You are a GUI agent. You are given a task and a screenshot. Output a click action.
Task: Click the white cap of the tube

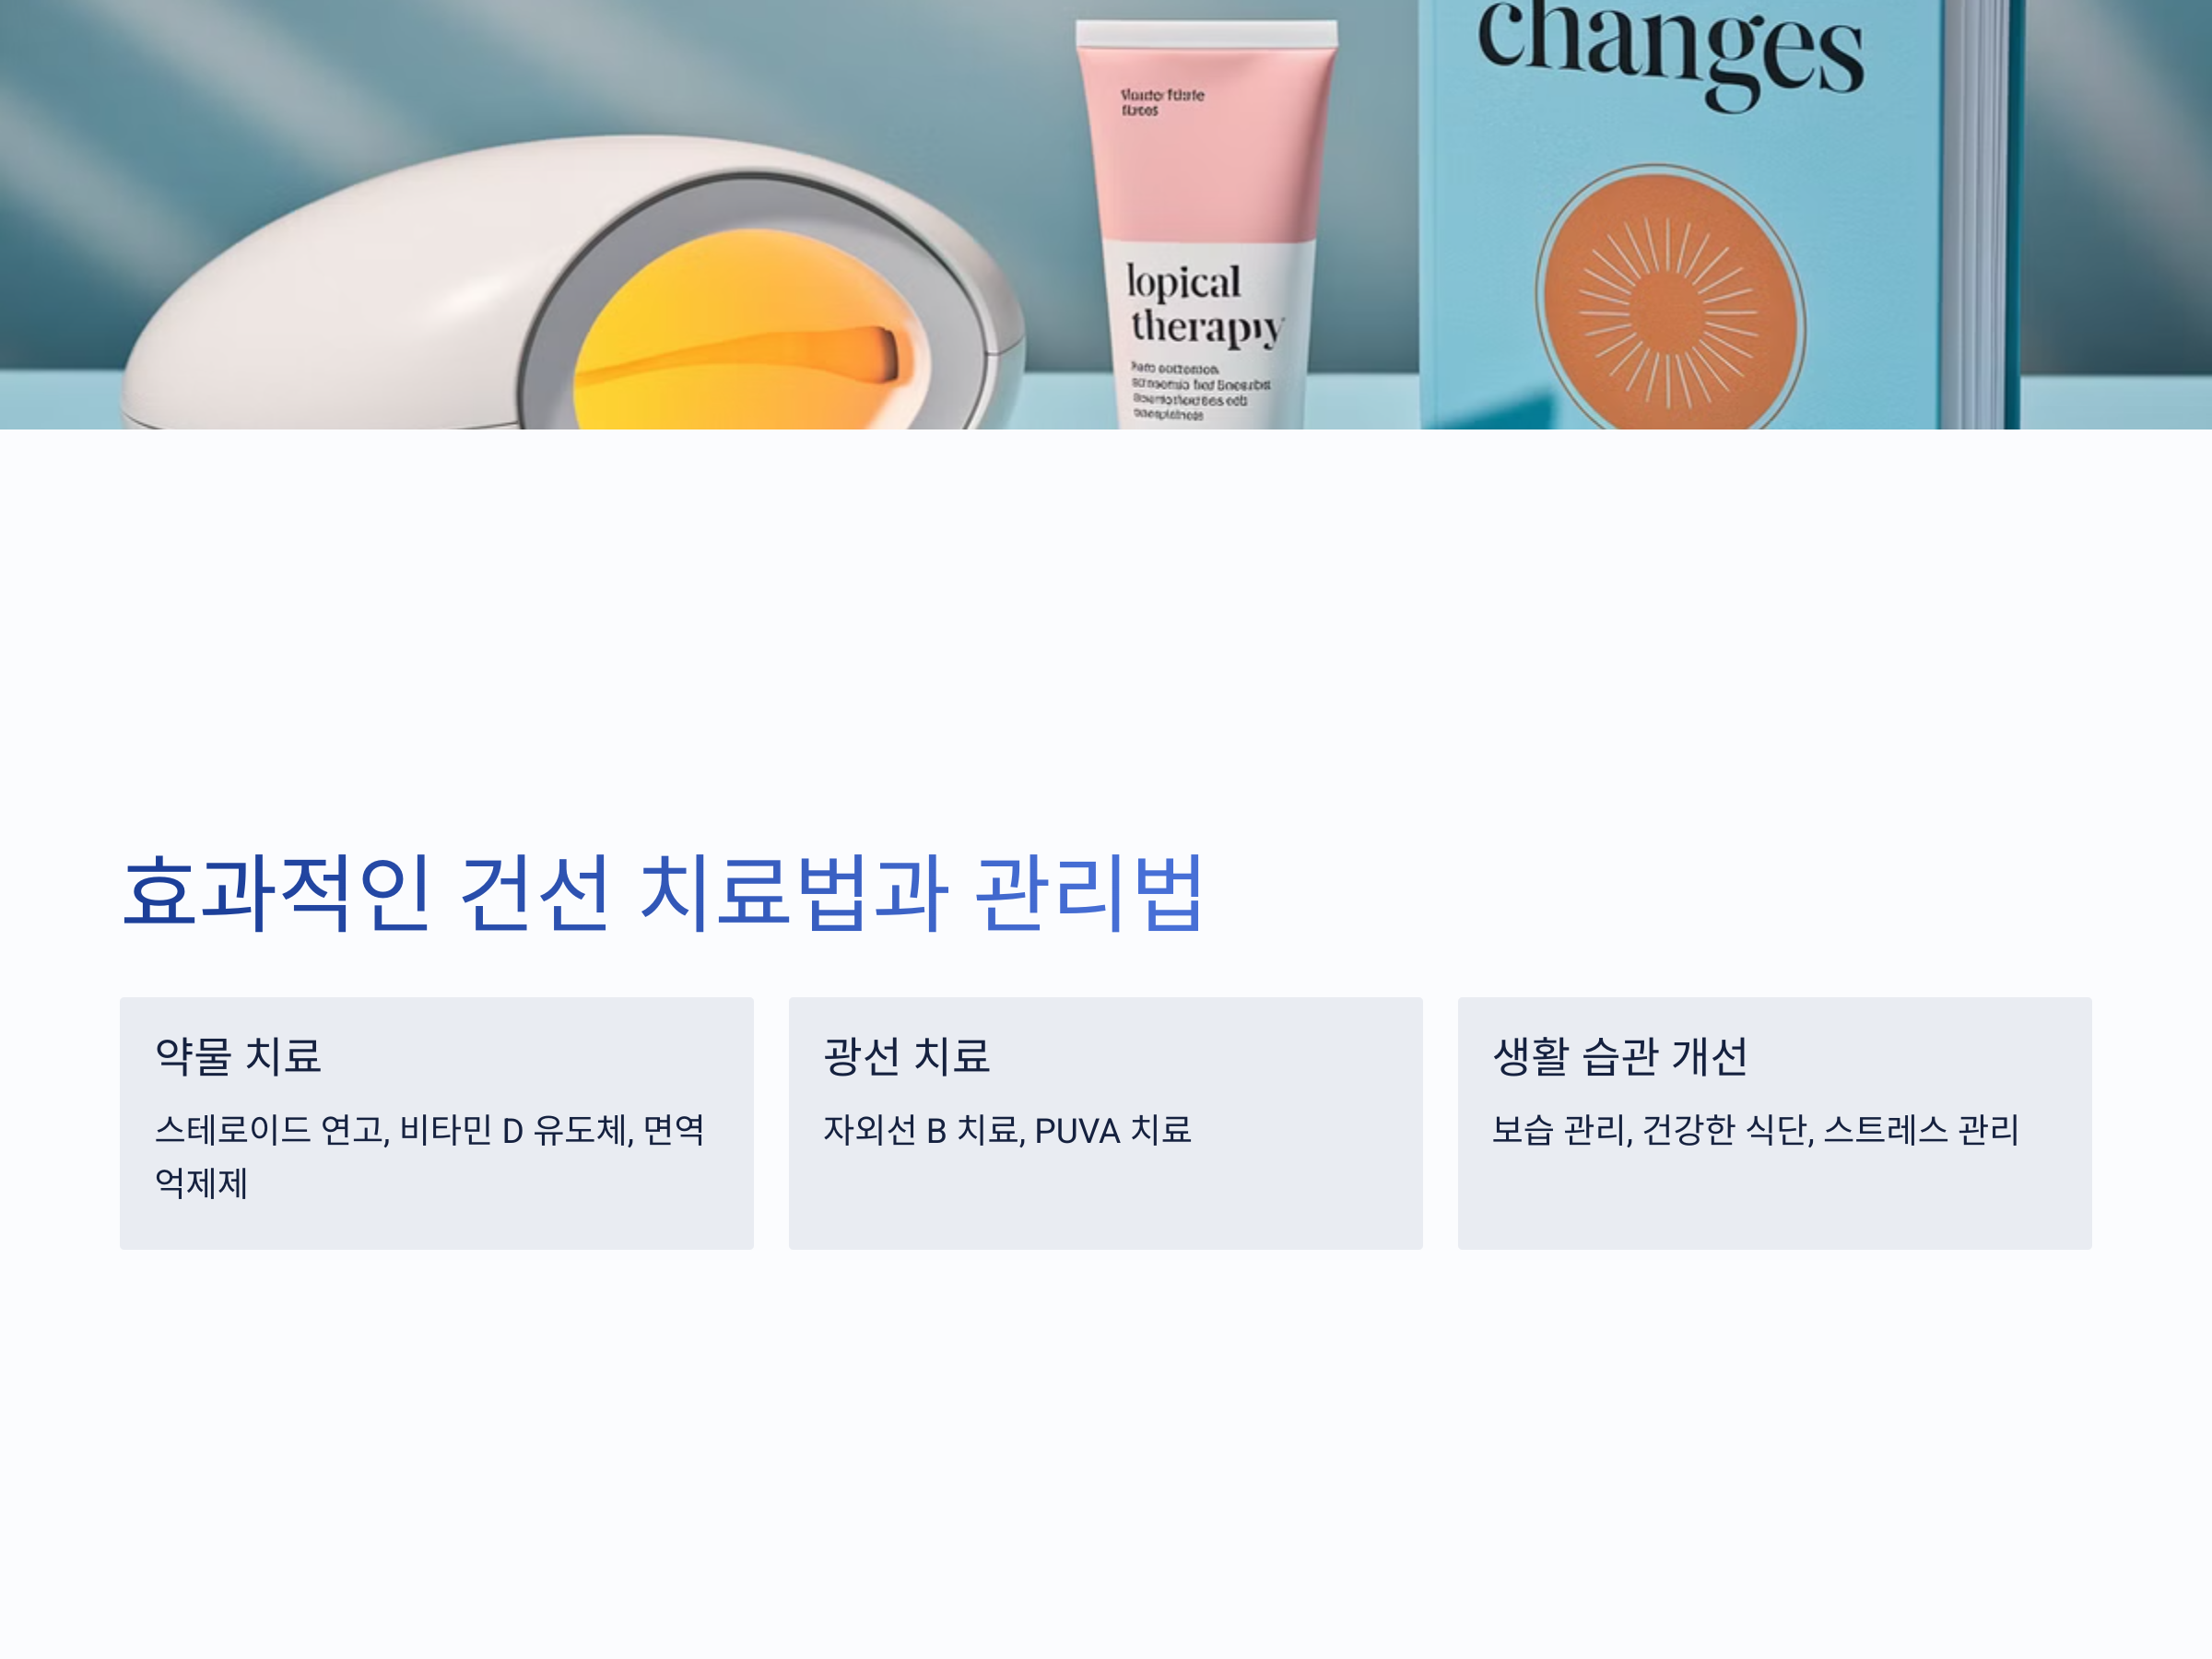pos(1207,33)
